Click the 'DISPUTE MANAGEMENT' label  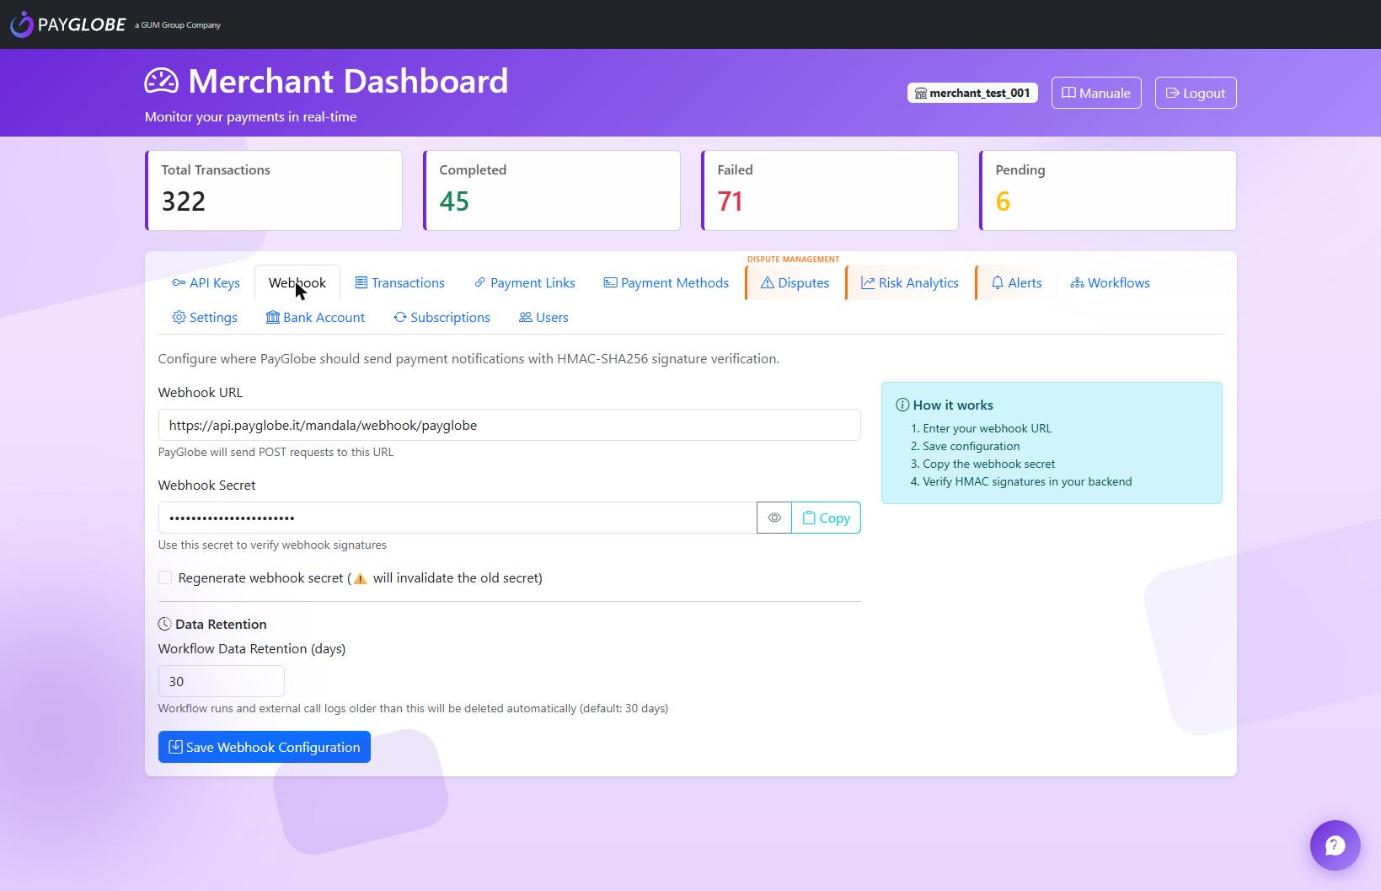pos(793,259)
